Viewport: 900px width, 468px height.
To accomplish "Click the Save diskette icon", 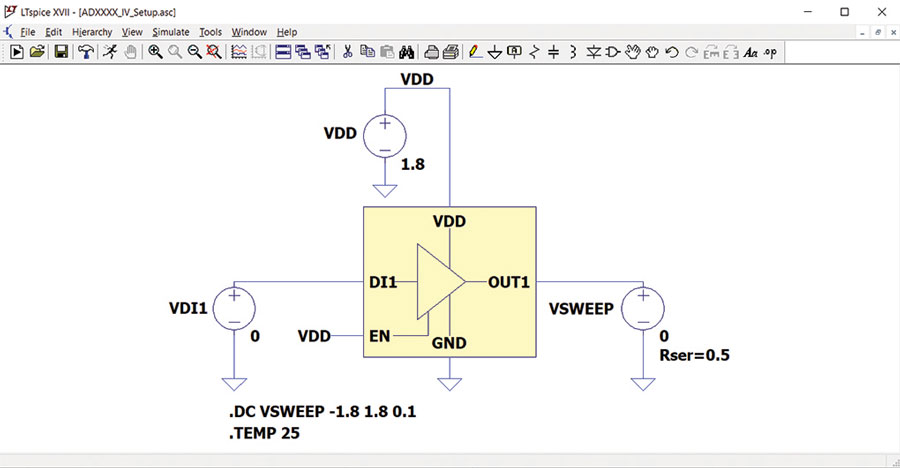I will tap(61, 52).
